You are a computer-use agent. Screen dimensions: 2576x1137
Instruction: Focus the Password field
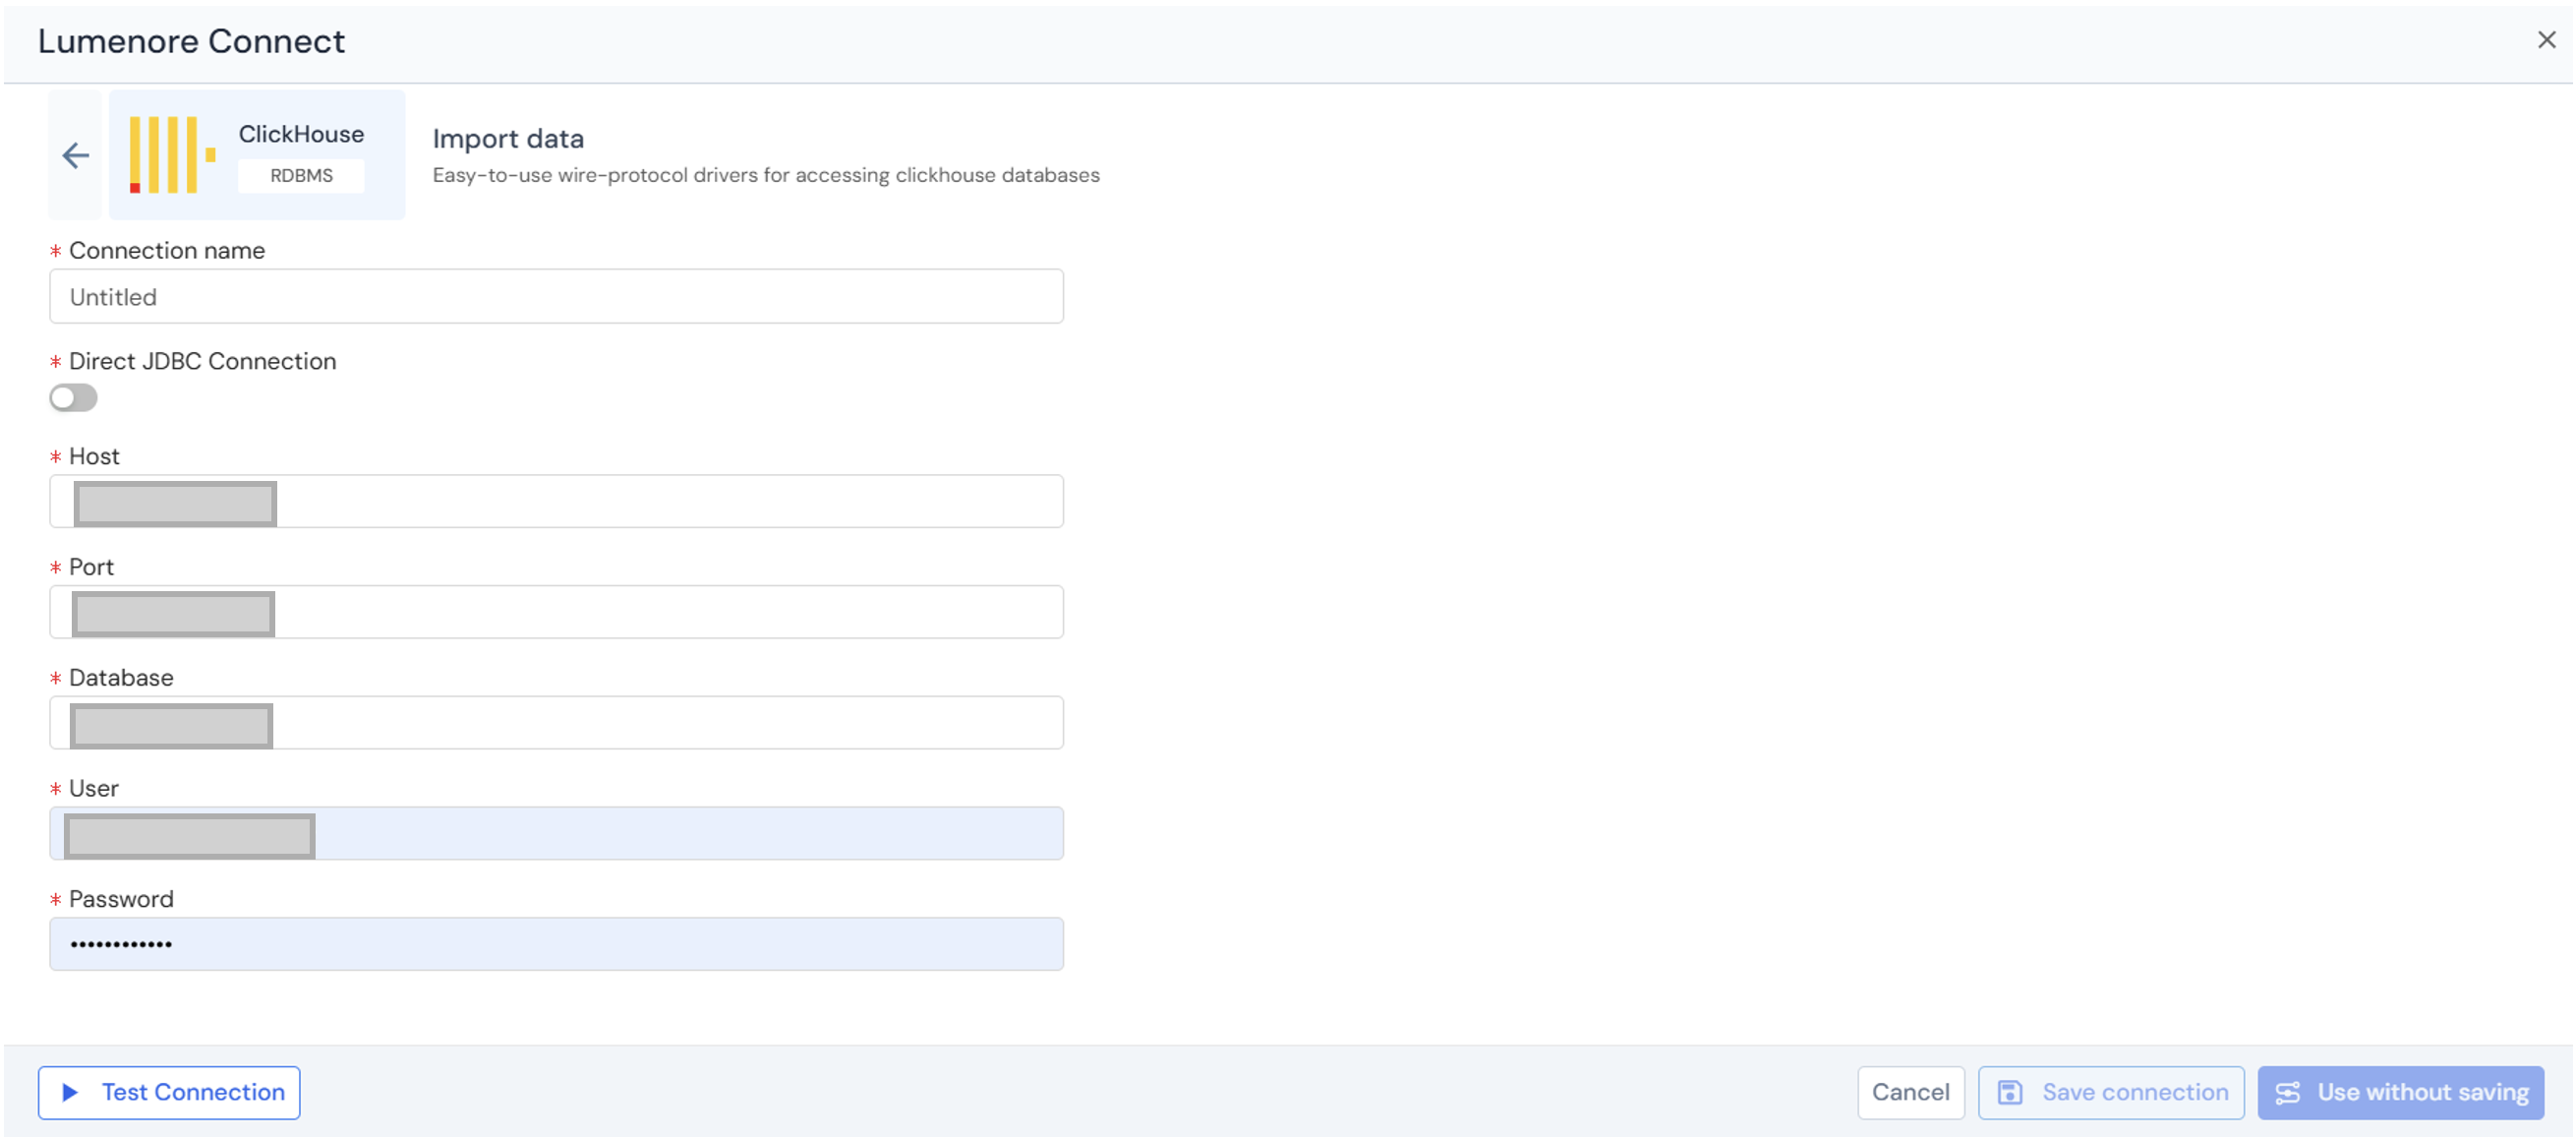coord(556,944)
